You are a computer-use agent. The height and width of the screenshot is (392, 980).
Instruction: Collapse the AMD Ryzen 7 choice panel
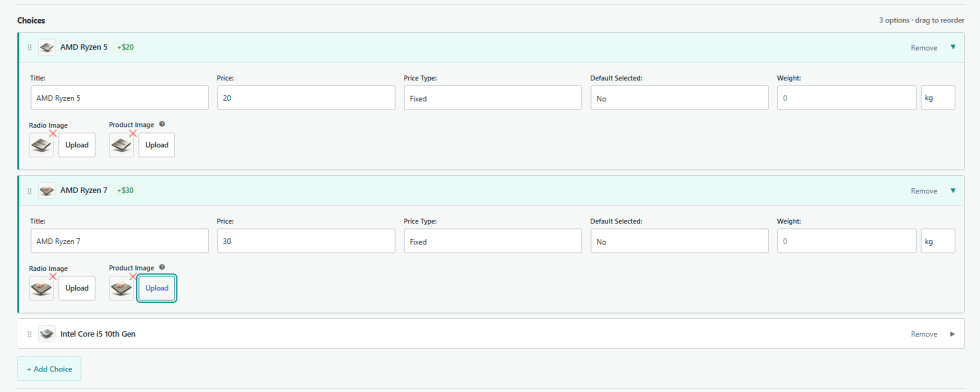point(952,191)
